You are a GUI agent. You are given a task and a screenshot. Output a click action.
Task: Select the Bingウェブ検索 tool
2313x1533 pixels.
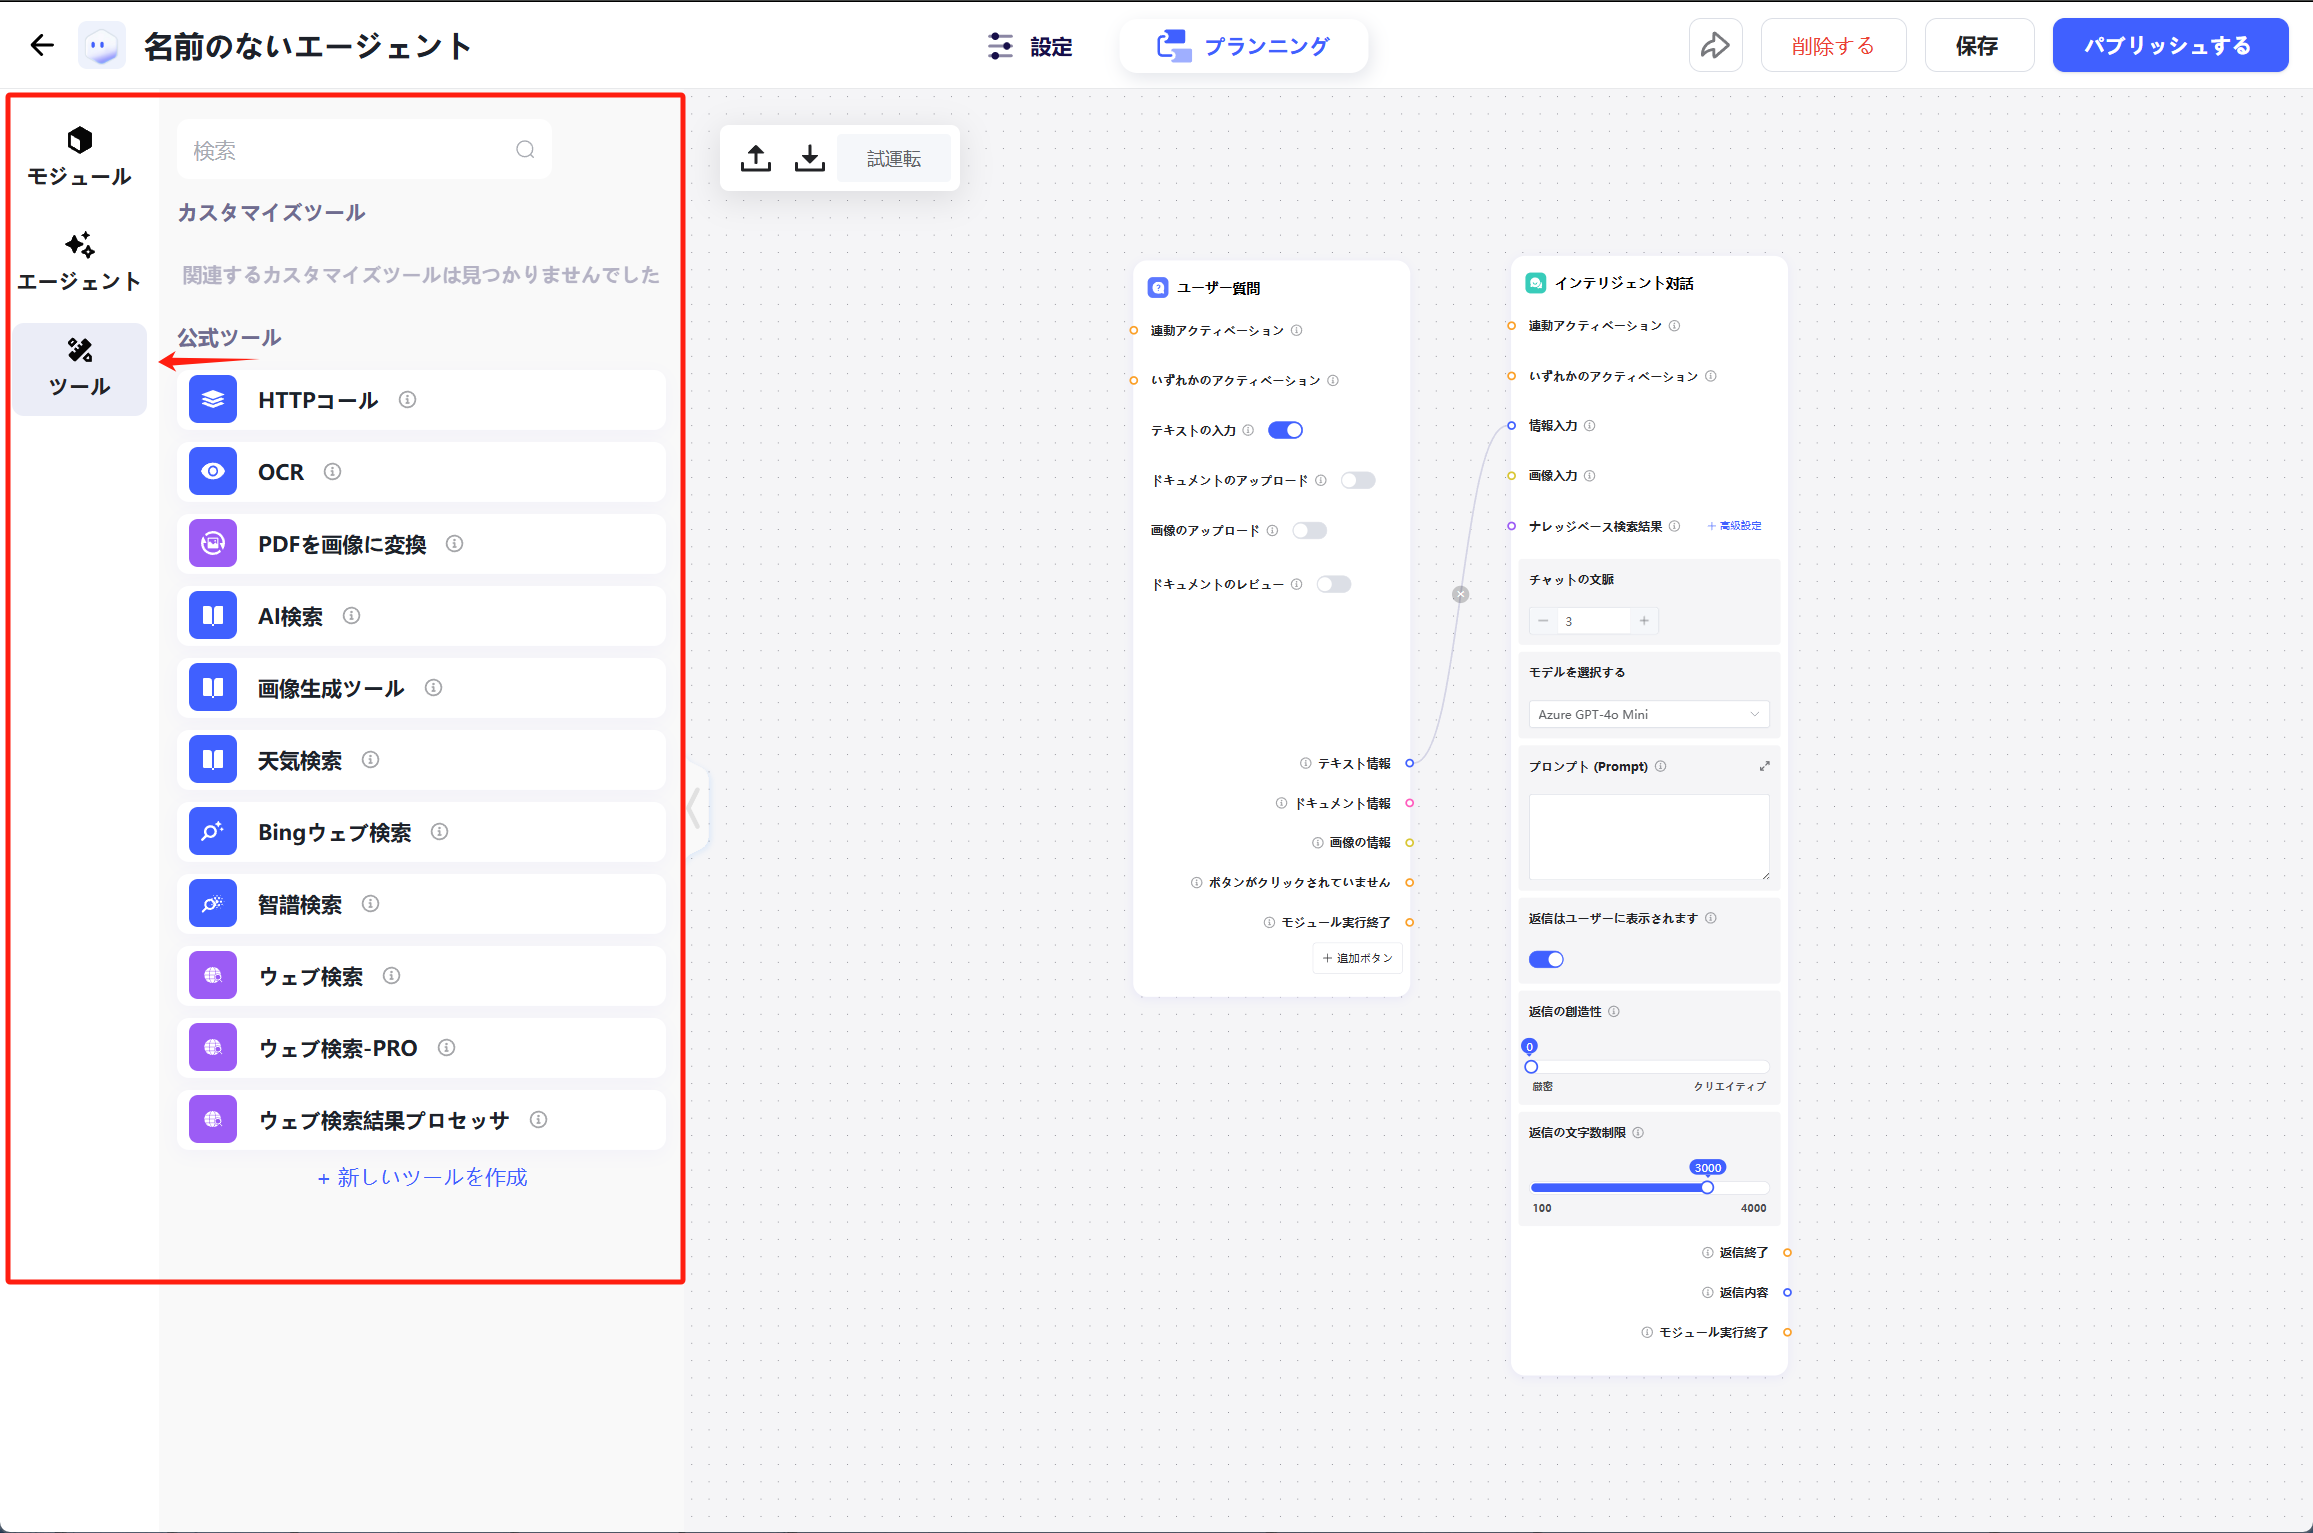(x=334, y=832)
